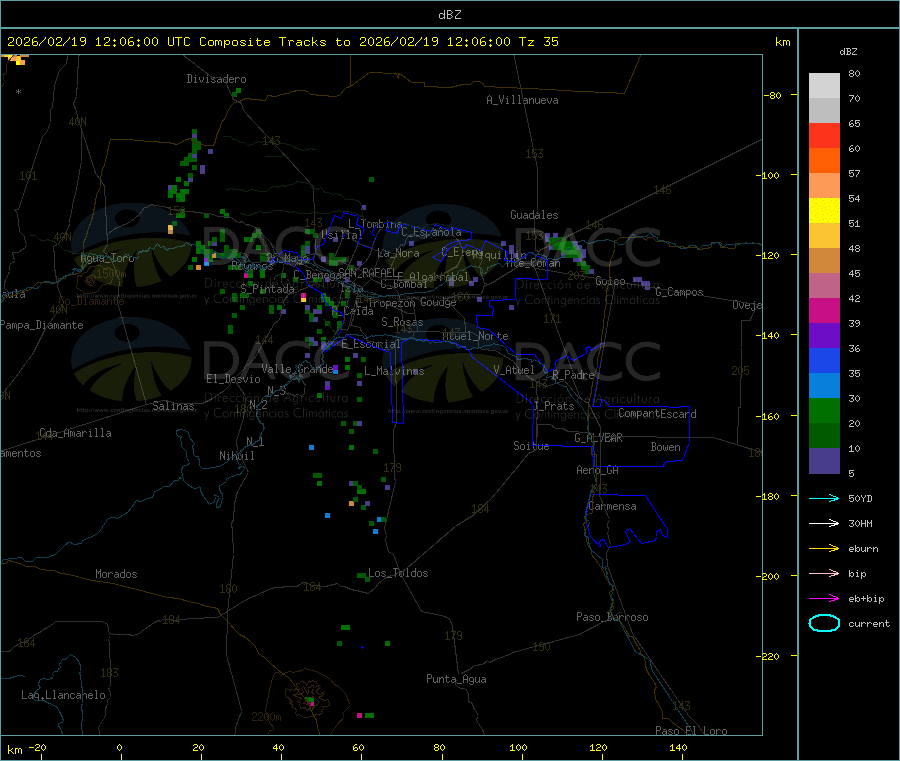
Task: Click the 'V_Atuel' map label
Action: coord(514,370)
